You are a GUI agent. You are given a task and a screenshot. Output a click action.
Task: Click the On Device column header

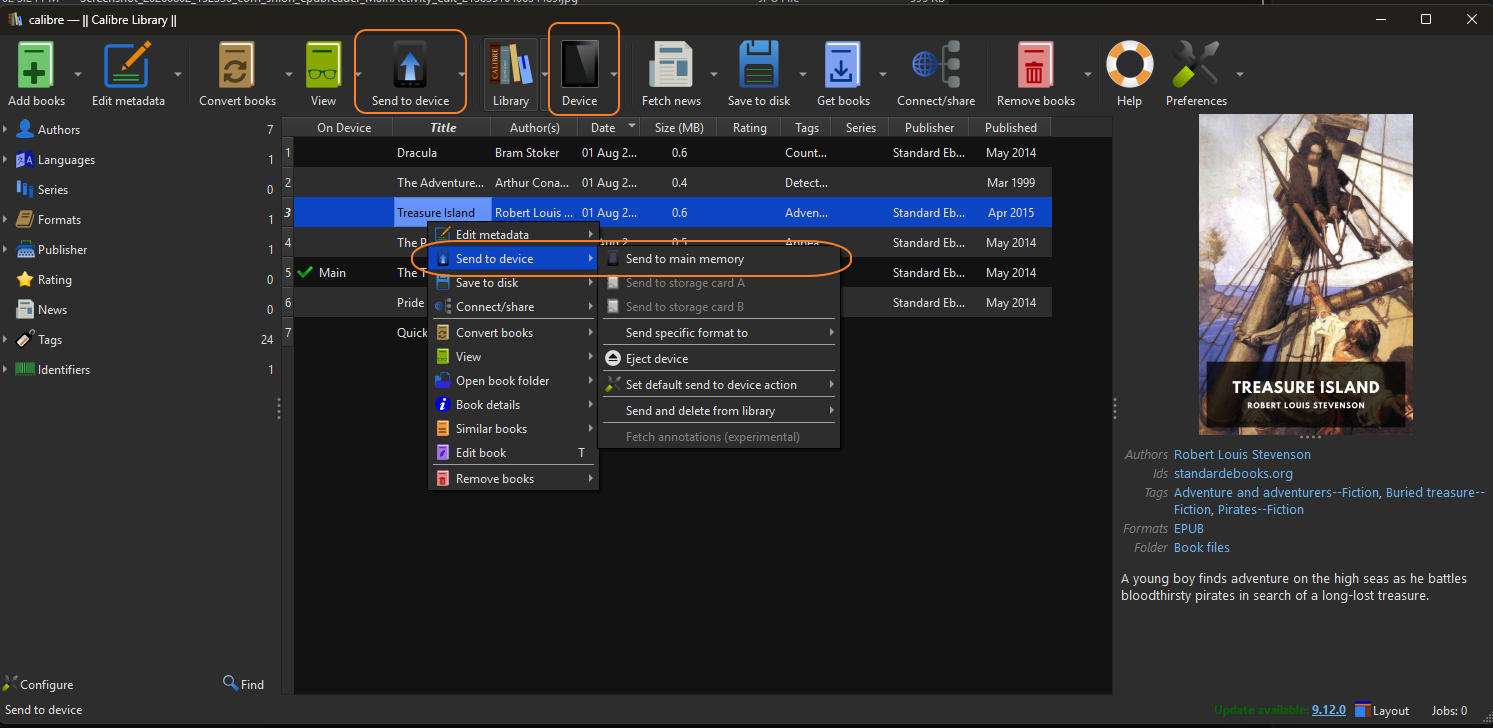pyautogui.click(x=343, y=127)
